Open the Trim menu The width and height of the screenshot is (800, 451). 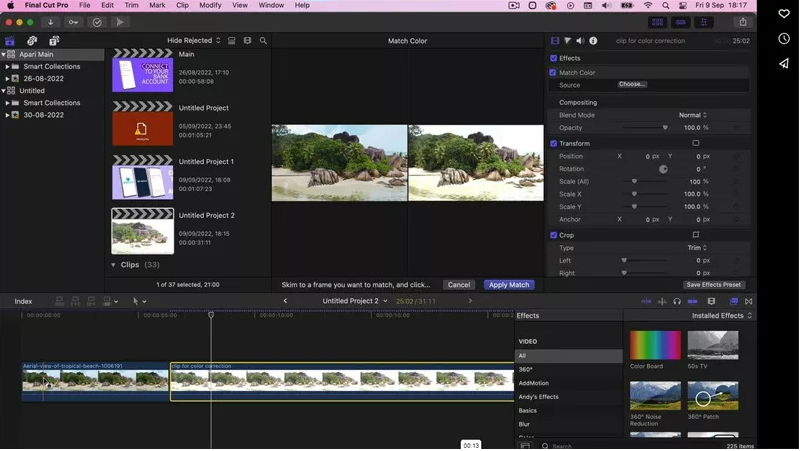point(132,5)
